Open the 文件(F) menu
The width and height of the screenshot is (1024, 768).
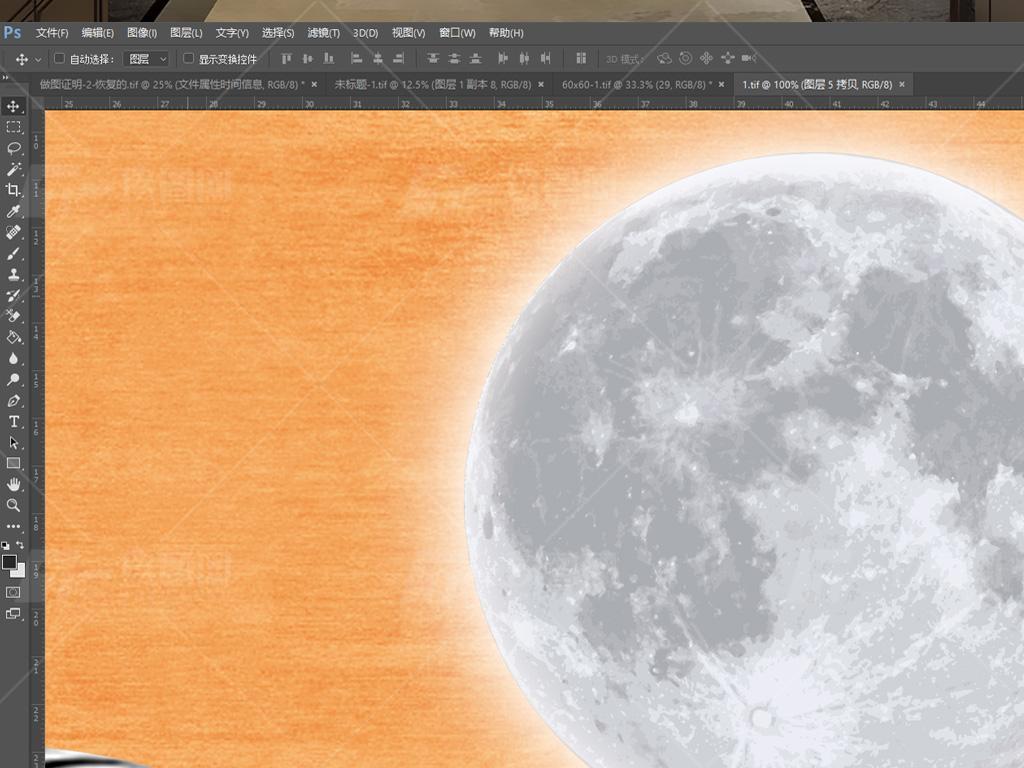[52, 33]
